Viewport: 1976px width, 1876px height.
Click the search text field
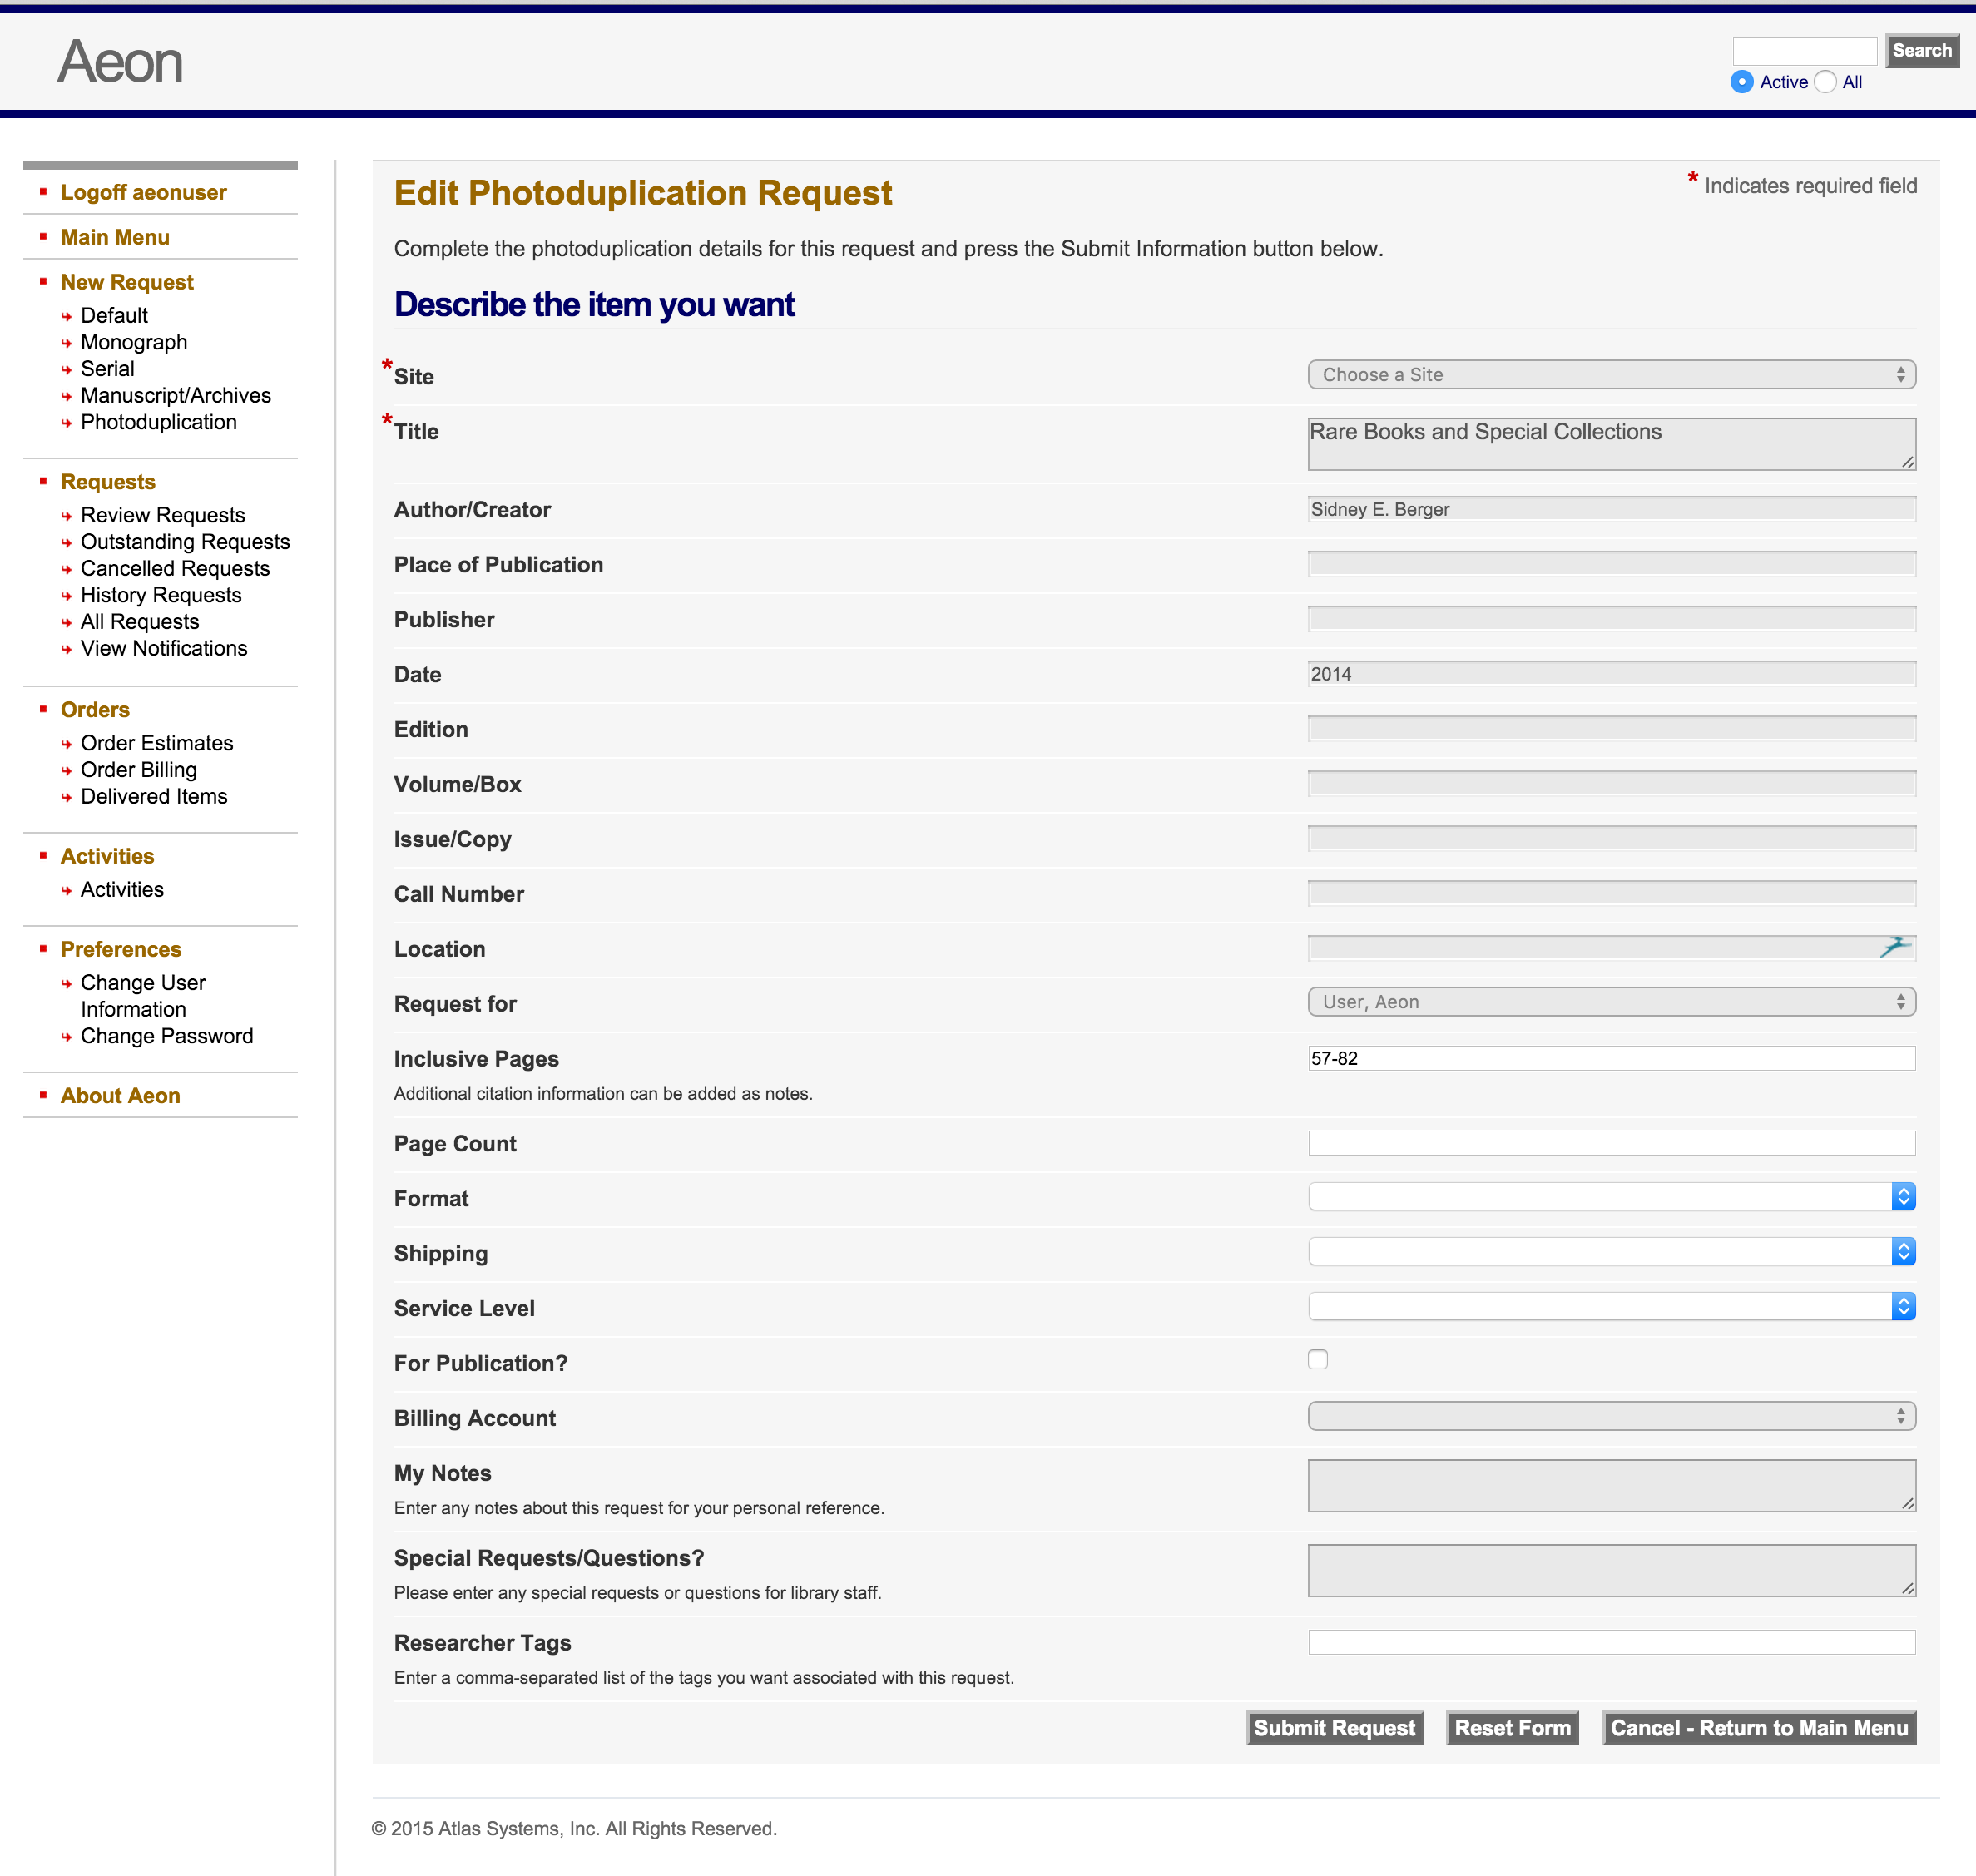coord(1804,51)
